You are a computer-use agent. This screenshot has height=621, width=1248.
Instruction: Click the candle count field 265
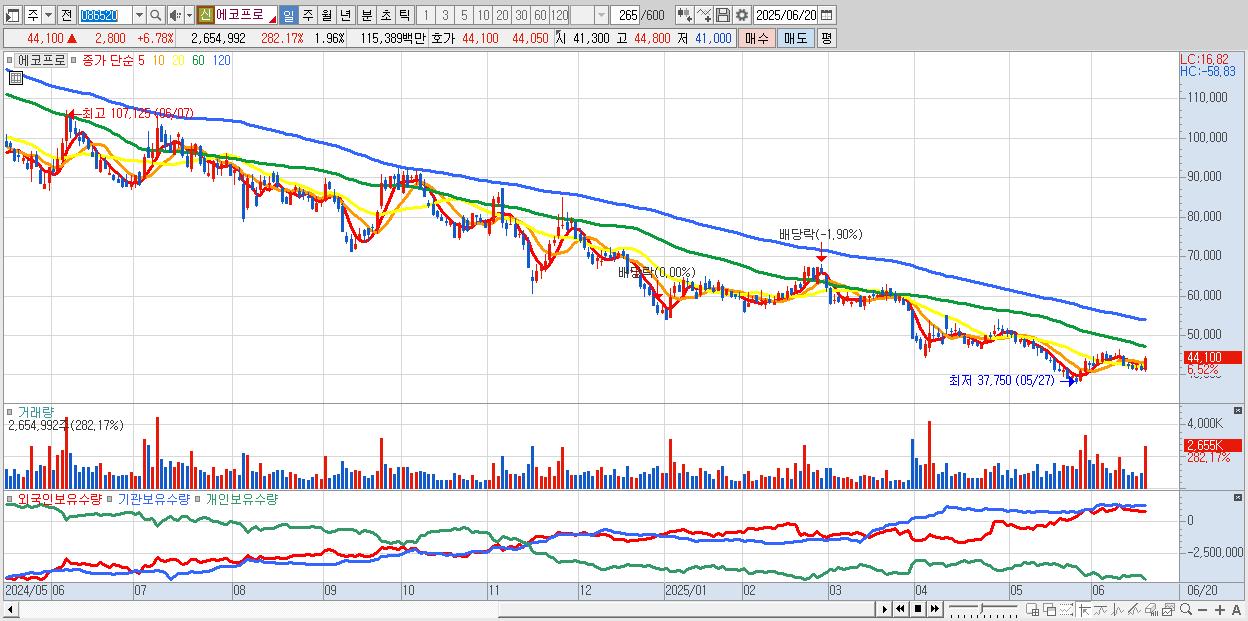pyautogui.click(x=626, y=15)
